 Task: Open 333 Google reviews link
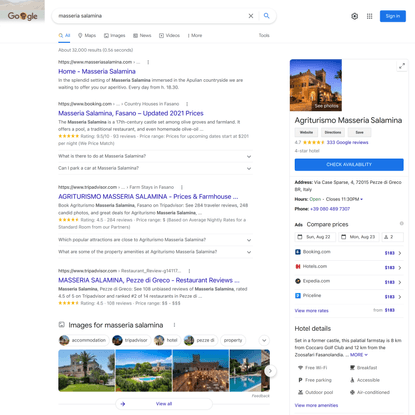347,142
